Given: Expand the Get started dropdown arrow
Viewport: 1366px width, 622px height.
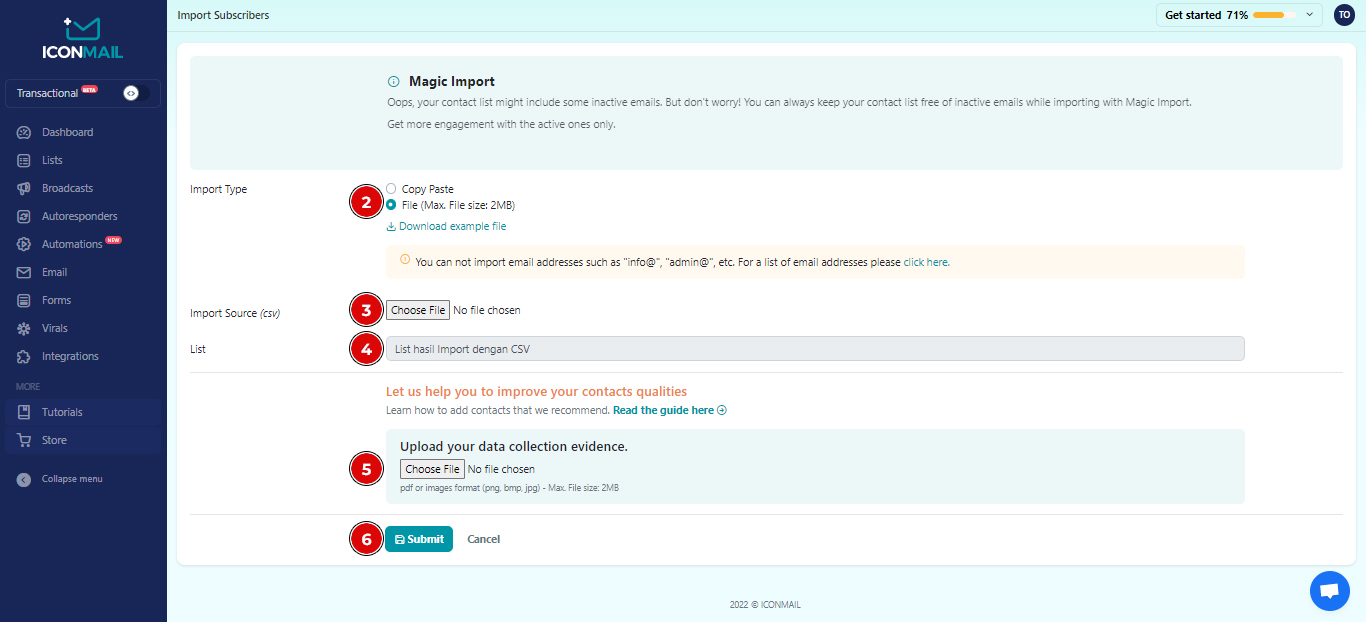Looking at the screenshot, I should pos(1309,15).
